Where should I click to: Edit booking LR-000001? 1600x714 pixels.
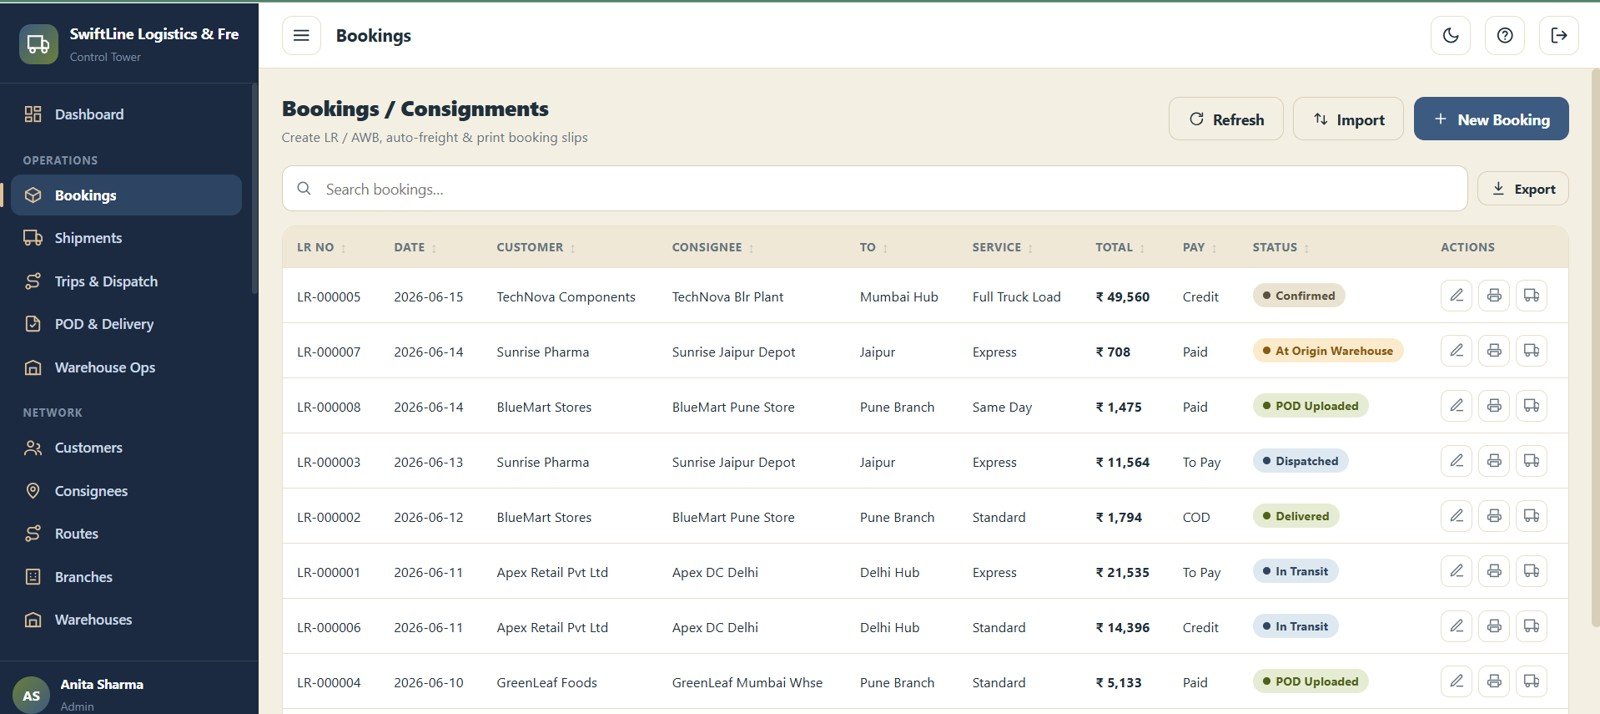(x=1456, y=570)
